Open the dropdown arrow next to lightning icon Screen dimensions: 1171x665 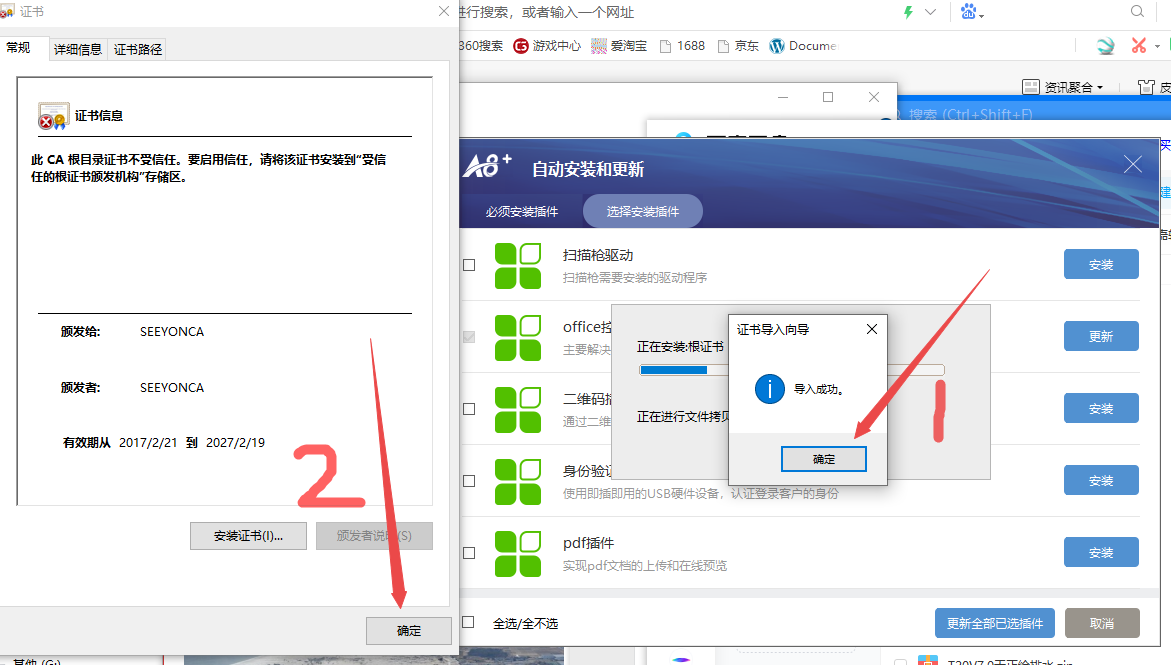(x=929, y=12)
